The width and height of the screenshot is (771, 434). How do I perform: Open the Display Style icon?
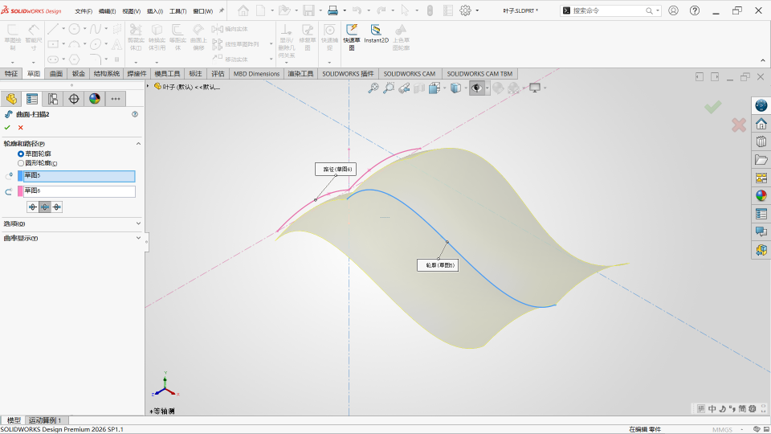point(456,88)
